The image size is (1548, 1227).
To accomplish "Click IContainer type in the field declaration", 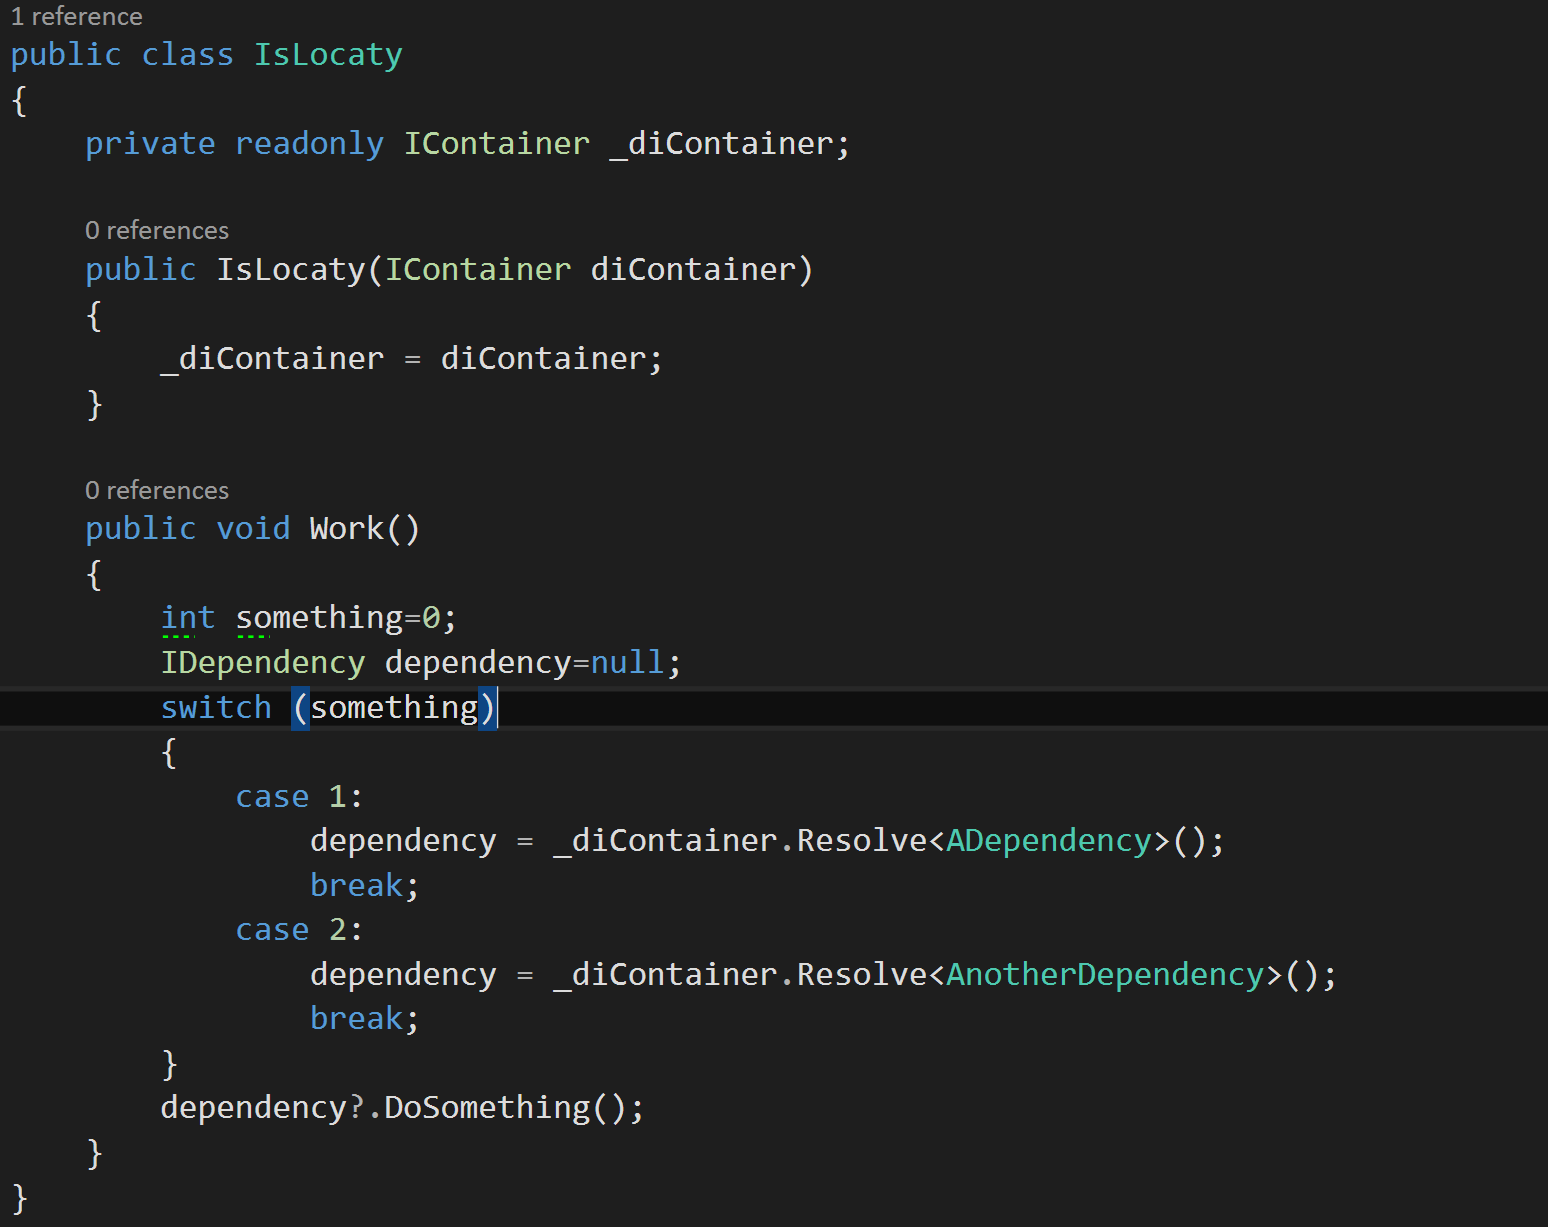I will click(497, 144).
